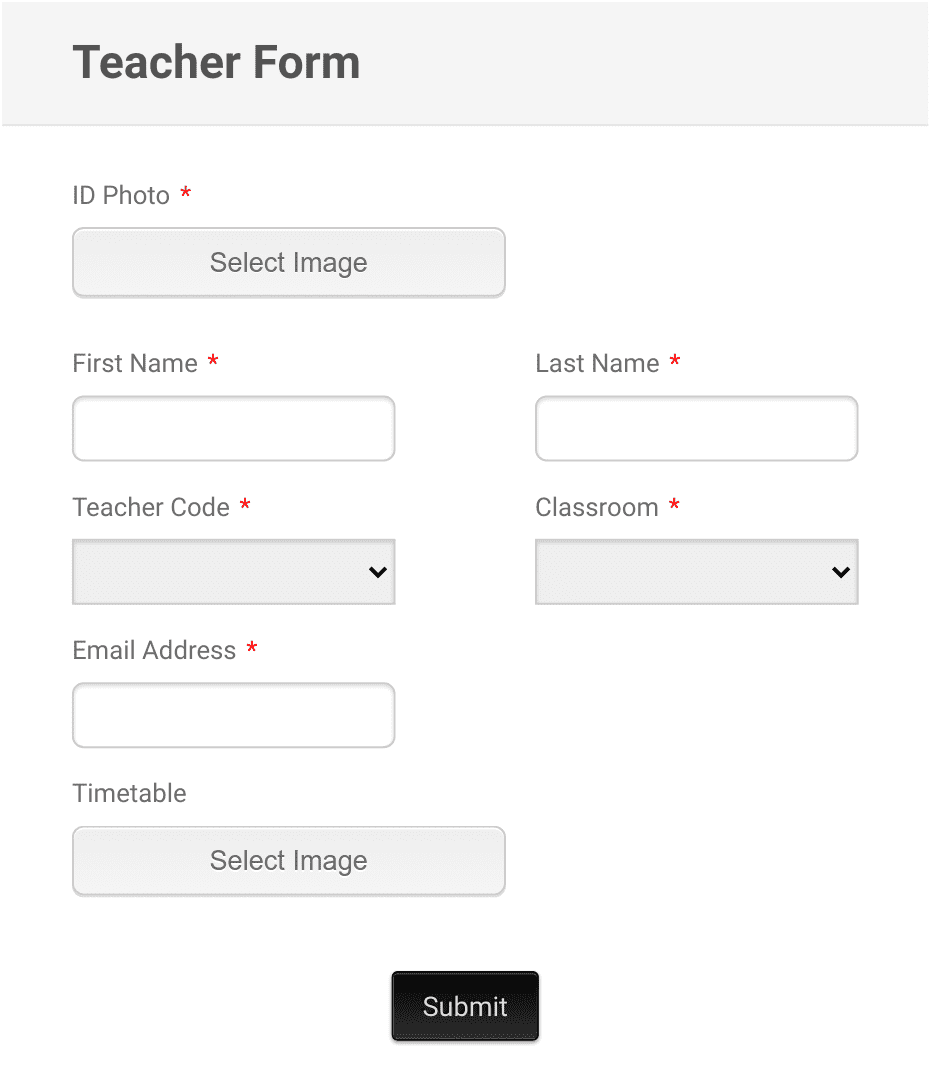Click the Last Name label
The width and height of the screenshot is (930, 1081).
598,363
